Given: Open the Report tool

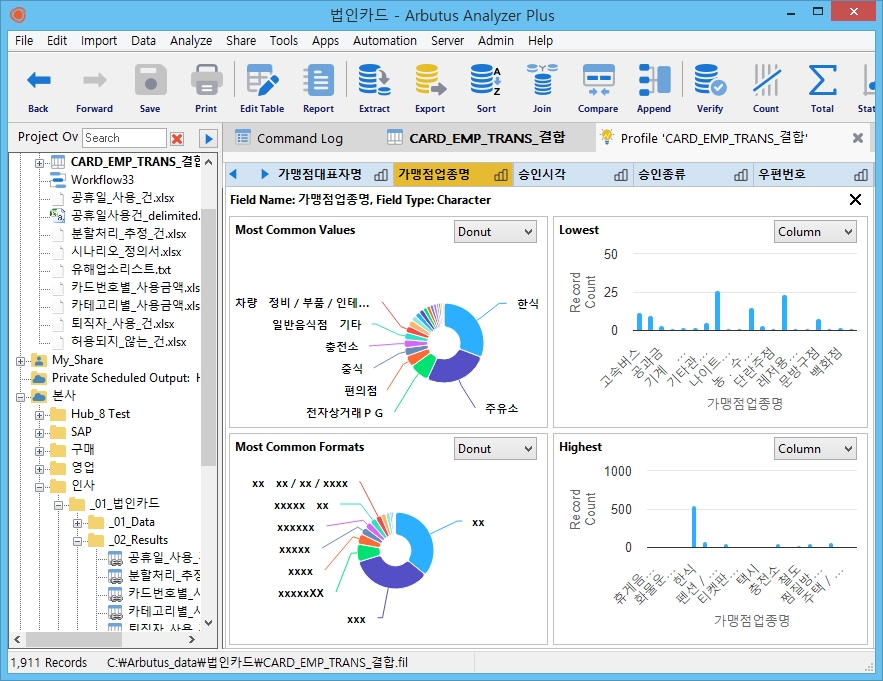Looking at the screenshot, I should (318, 88).
